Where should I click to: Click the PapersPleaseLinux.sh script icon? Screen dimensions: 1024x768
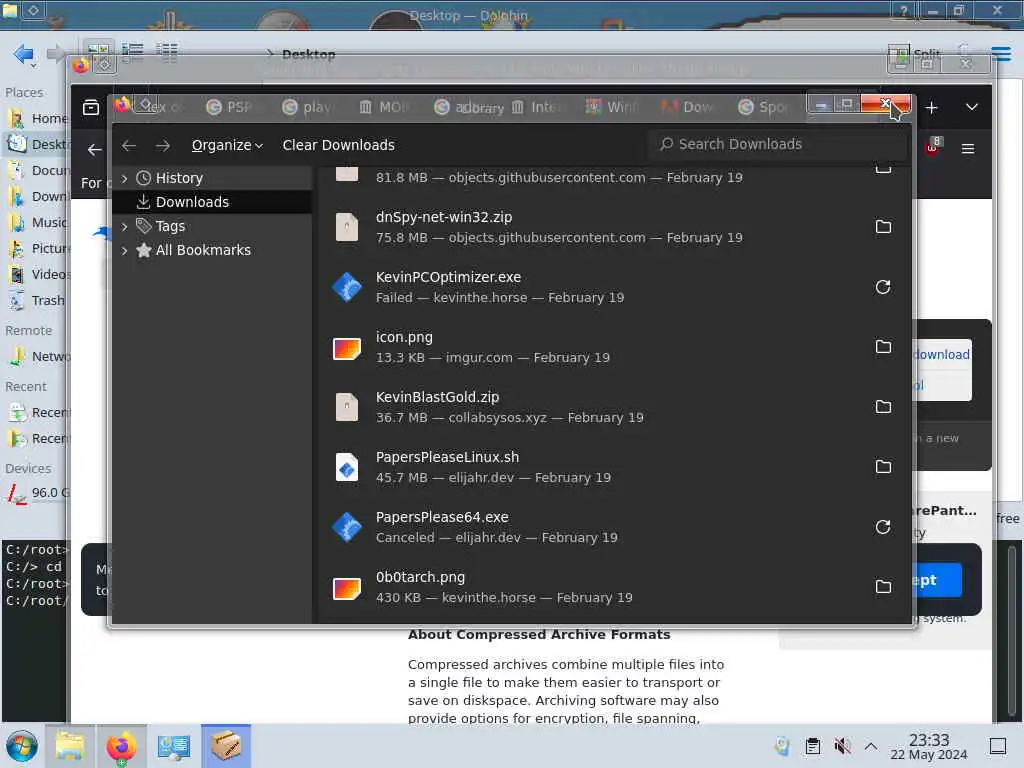(x=347, y=467)
